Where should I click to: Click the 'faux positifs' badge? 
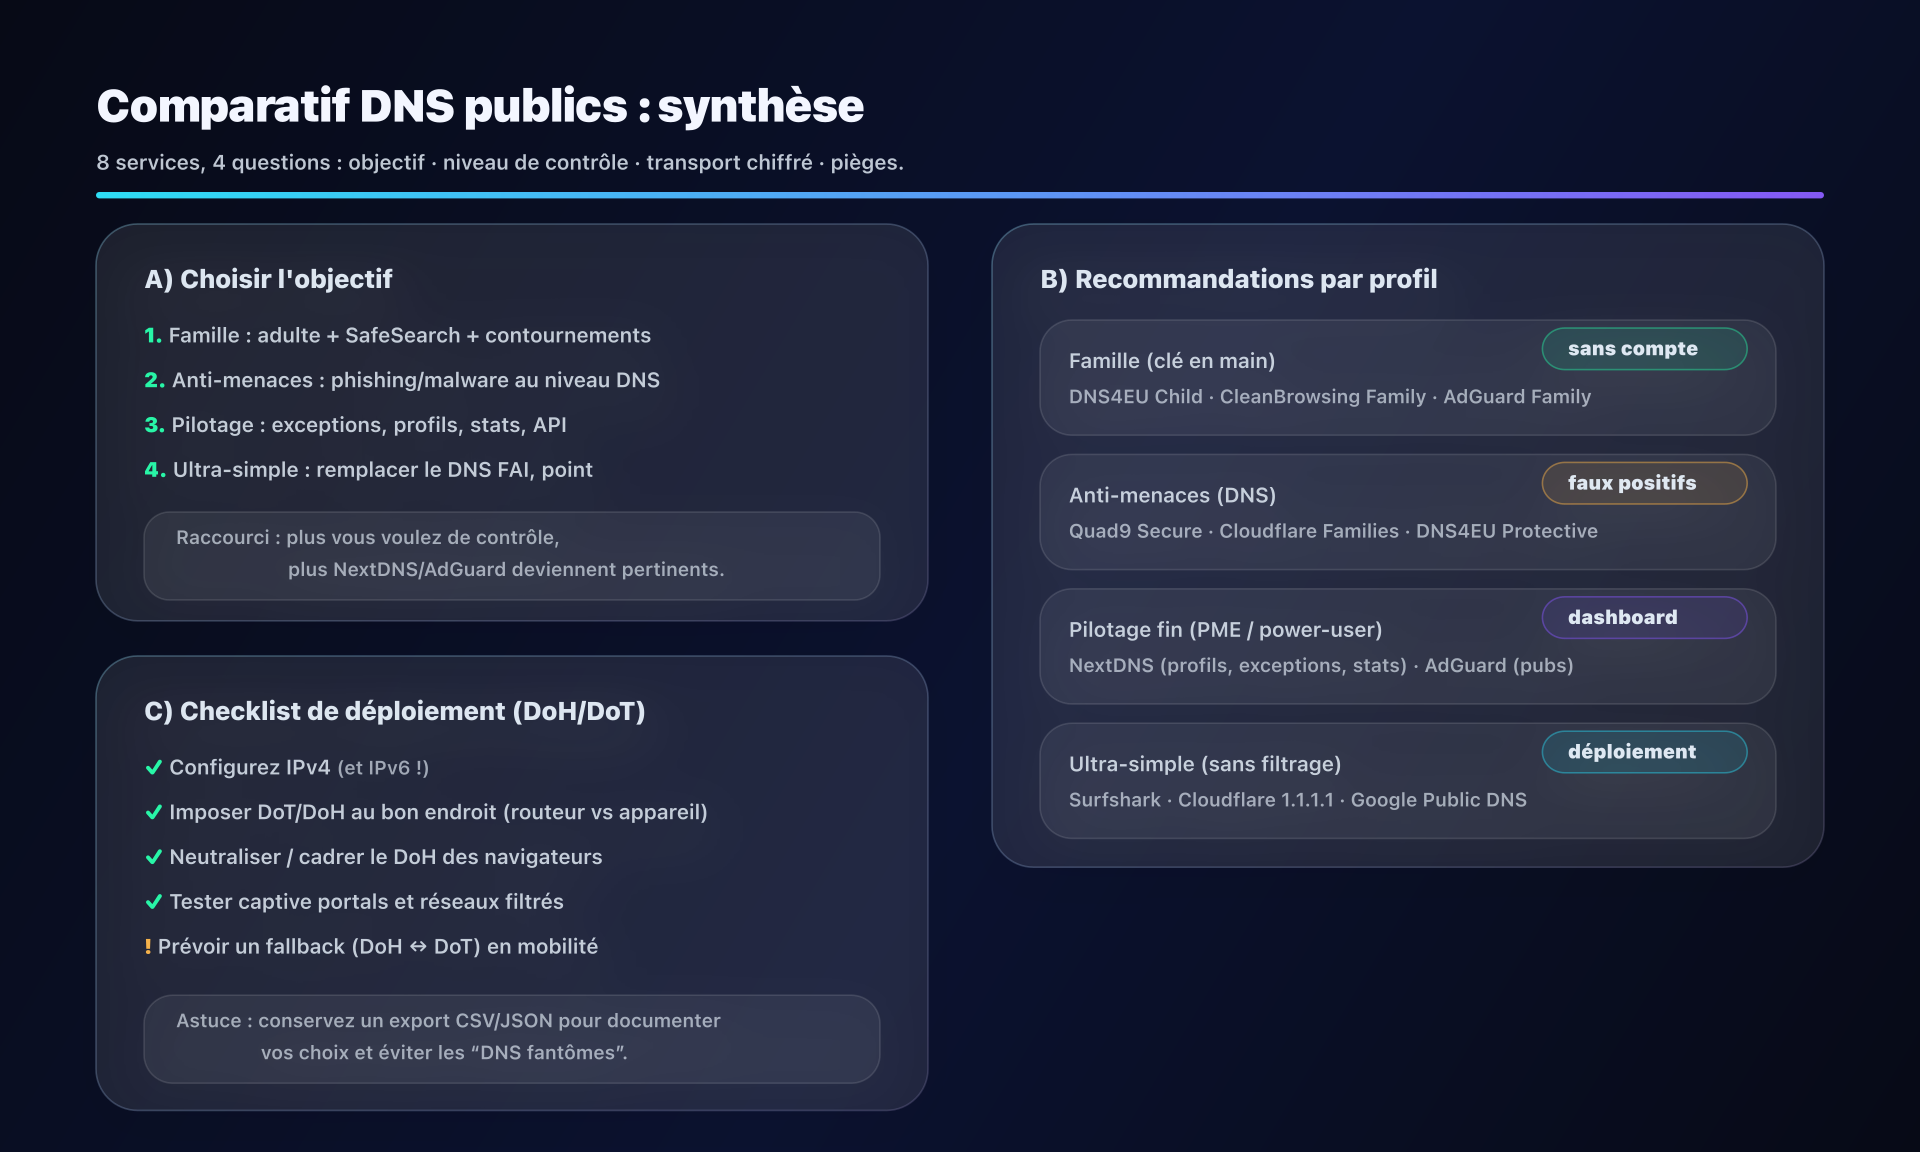tap(1643, 483)
